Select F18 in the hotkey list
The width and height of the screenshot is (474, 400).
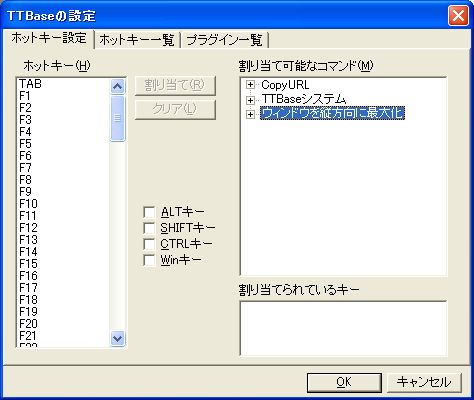(63, 300)
